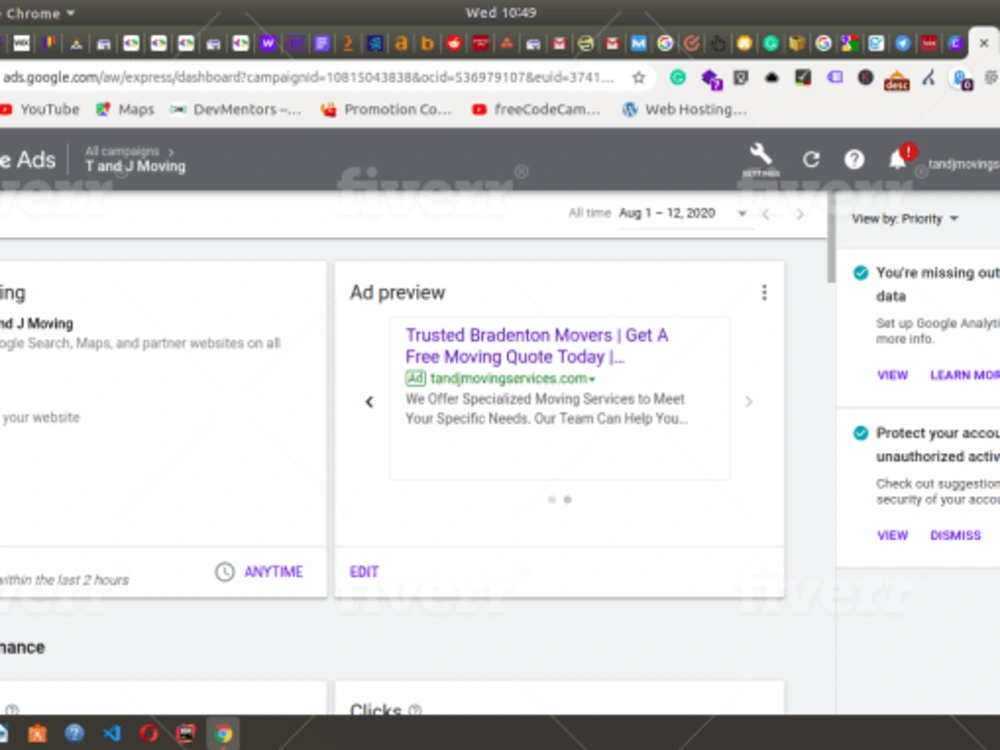Click DISMISS on the Protect your account card
The width and height of the screenshot is (1000, 750).
click(955, 535)
